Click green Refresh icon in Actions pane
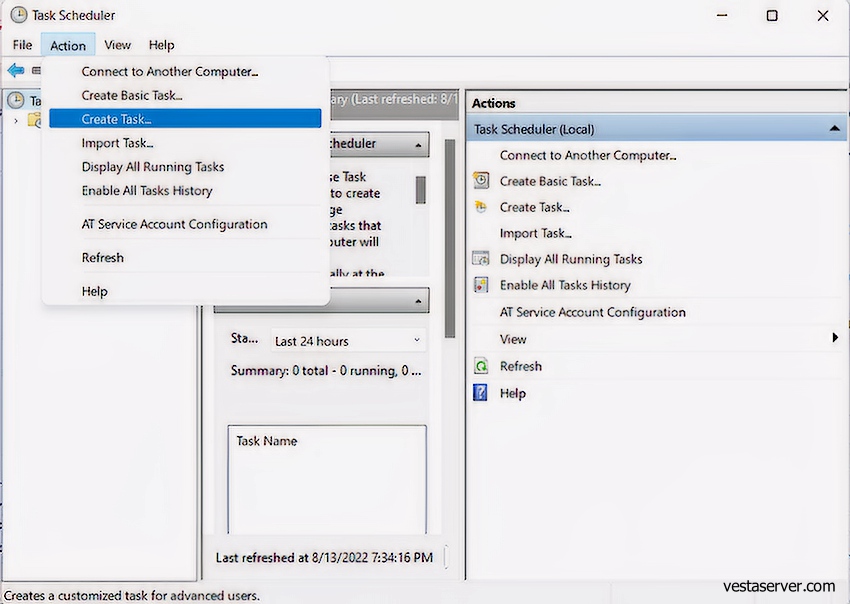 [481, 366]
